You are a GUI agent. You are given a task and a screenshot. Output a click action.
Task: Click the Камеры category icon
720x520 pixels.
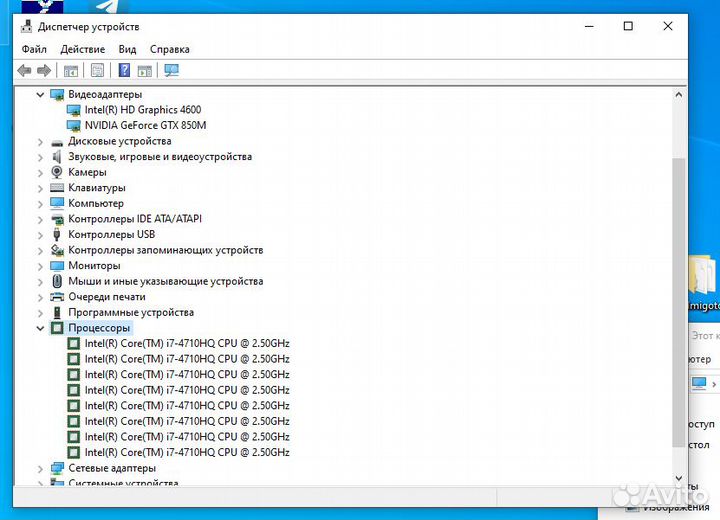click(x=57, y=172)
